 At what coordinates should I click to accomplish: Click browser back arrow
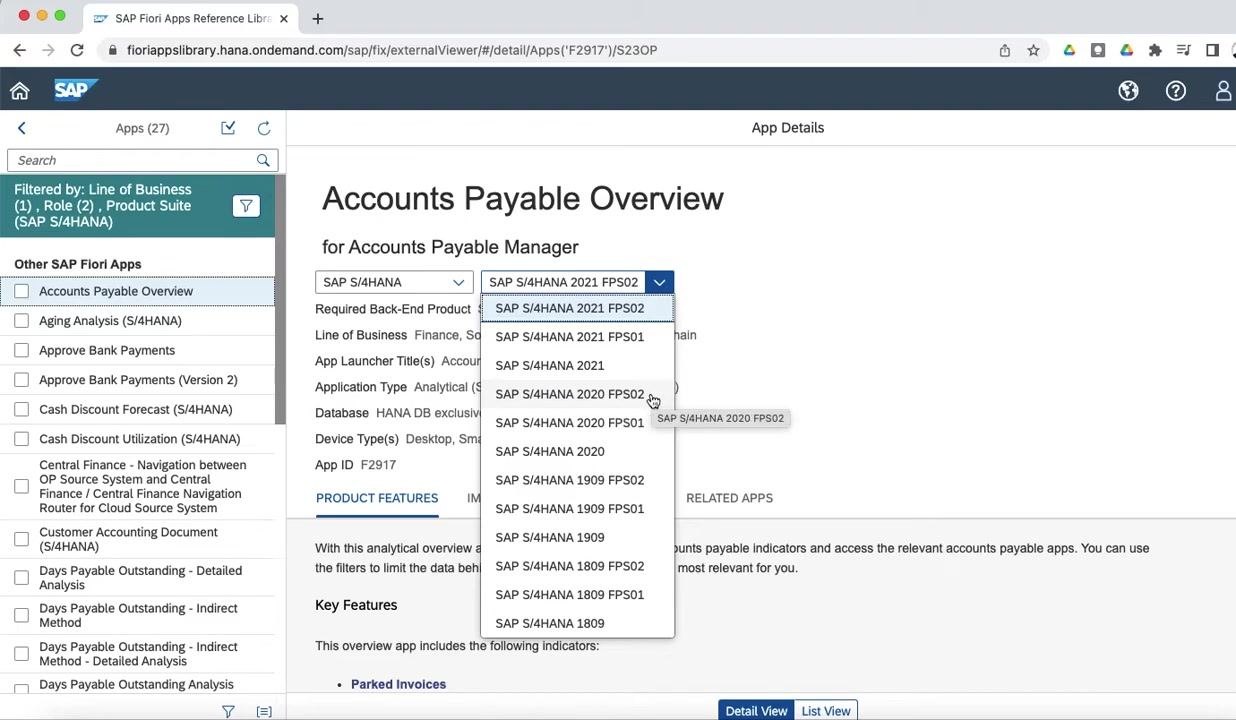(19, 50)
